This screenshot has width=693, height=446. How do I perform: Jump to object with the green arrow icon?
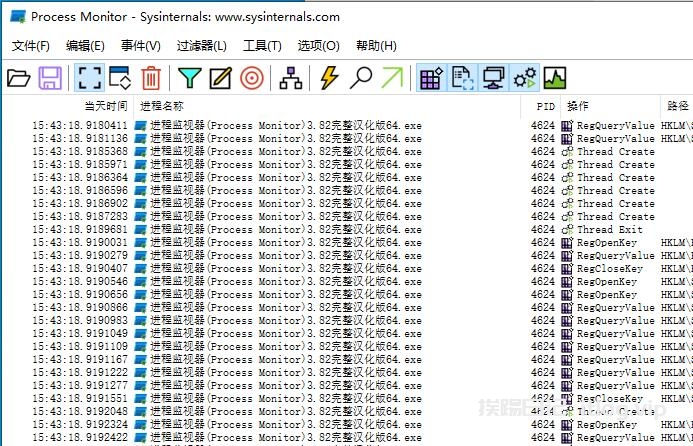pos(392,78)
